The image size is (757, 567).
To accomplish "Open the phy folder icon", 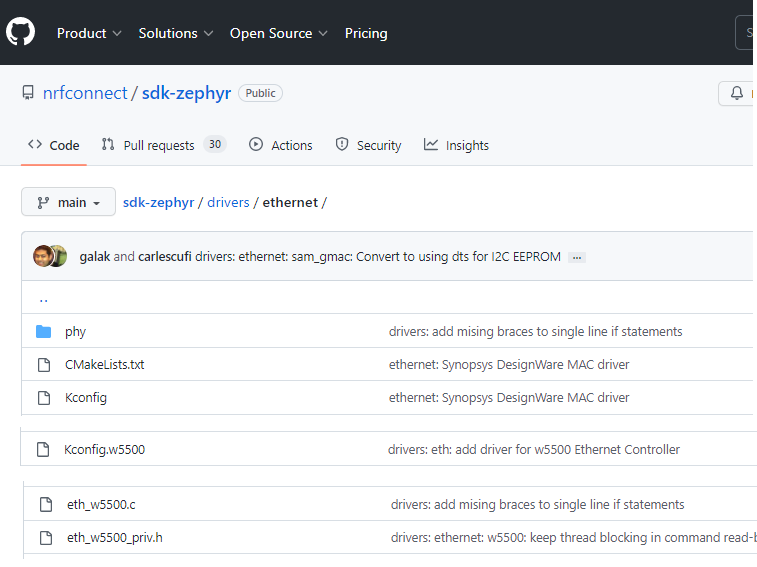I will click(43, 332).
